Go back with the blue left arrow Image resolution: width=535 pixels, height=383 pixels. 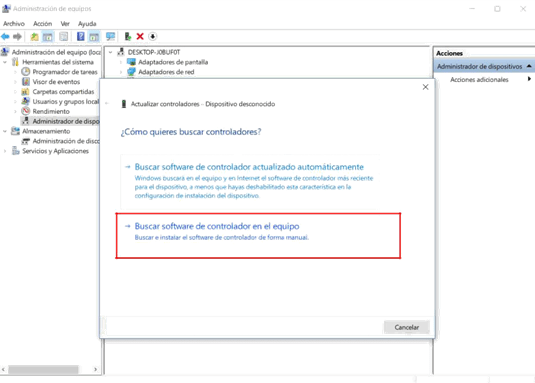(x=5, y=36)
